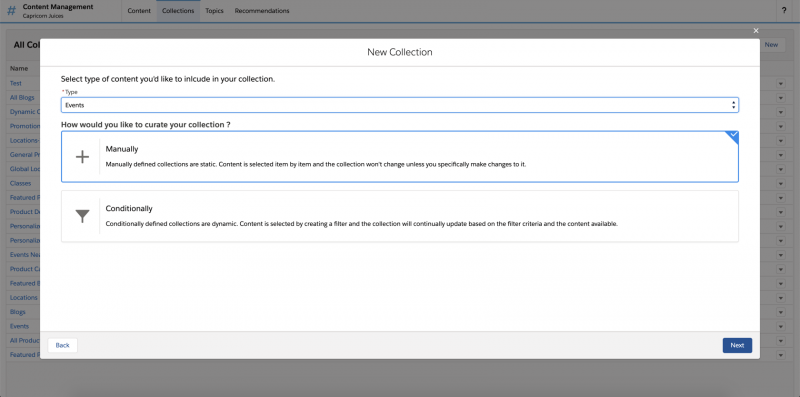Click the funnel filter icon on the Conditionally card

pyautogui.click(x=82, y=216)
